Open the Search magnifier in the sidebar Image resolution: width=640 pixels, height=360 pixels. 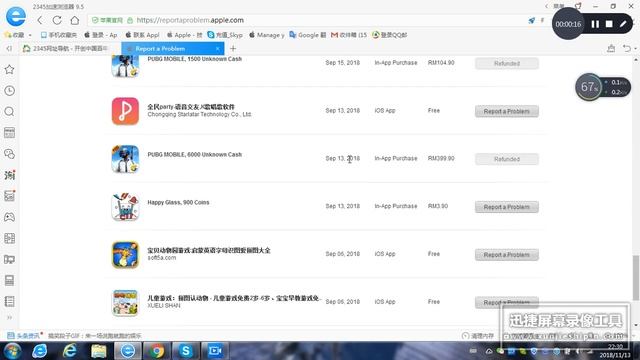[9, 111]
